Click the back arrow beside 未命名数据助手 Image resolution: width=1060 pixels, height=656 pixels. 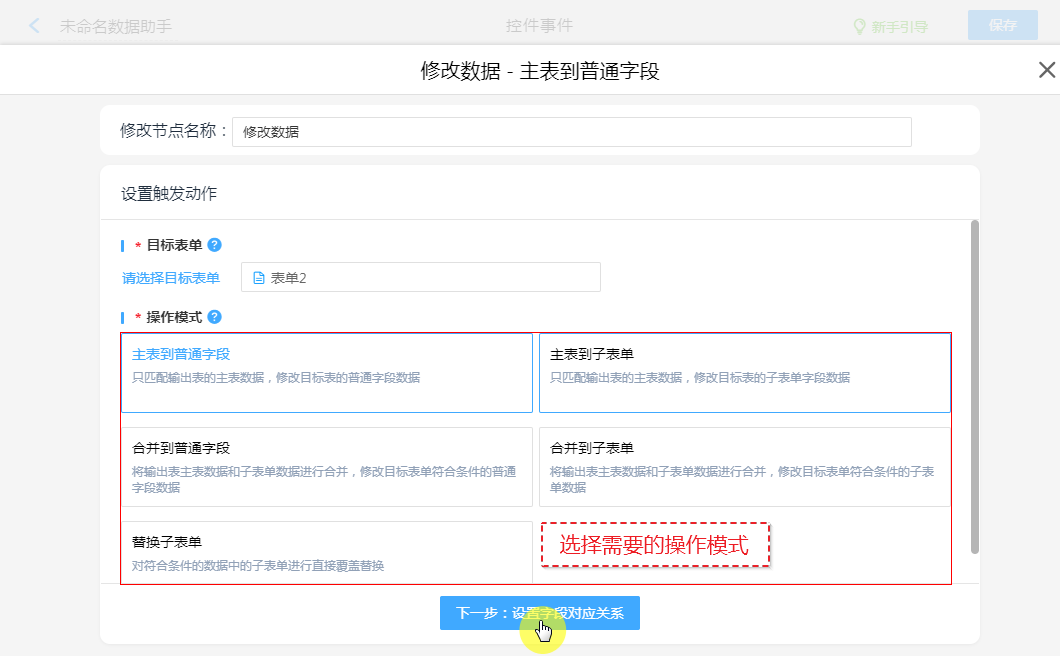point(35,26)
